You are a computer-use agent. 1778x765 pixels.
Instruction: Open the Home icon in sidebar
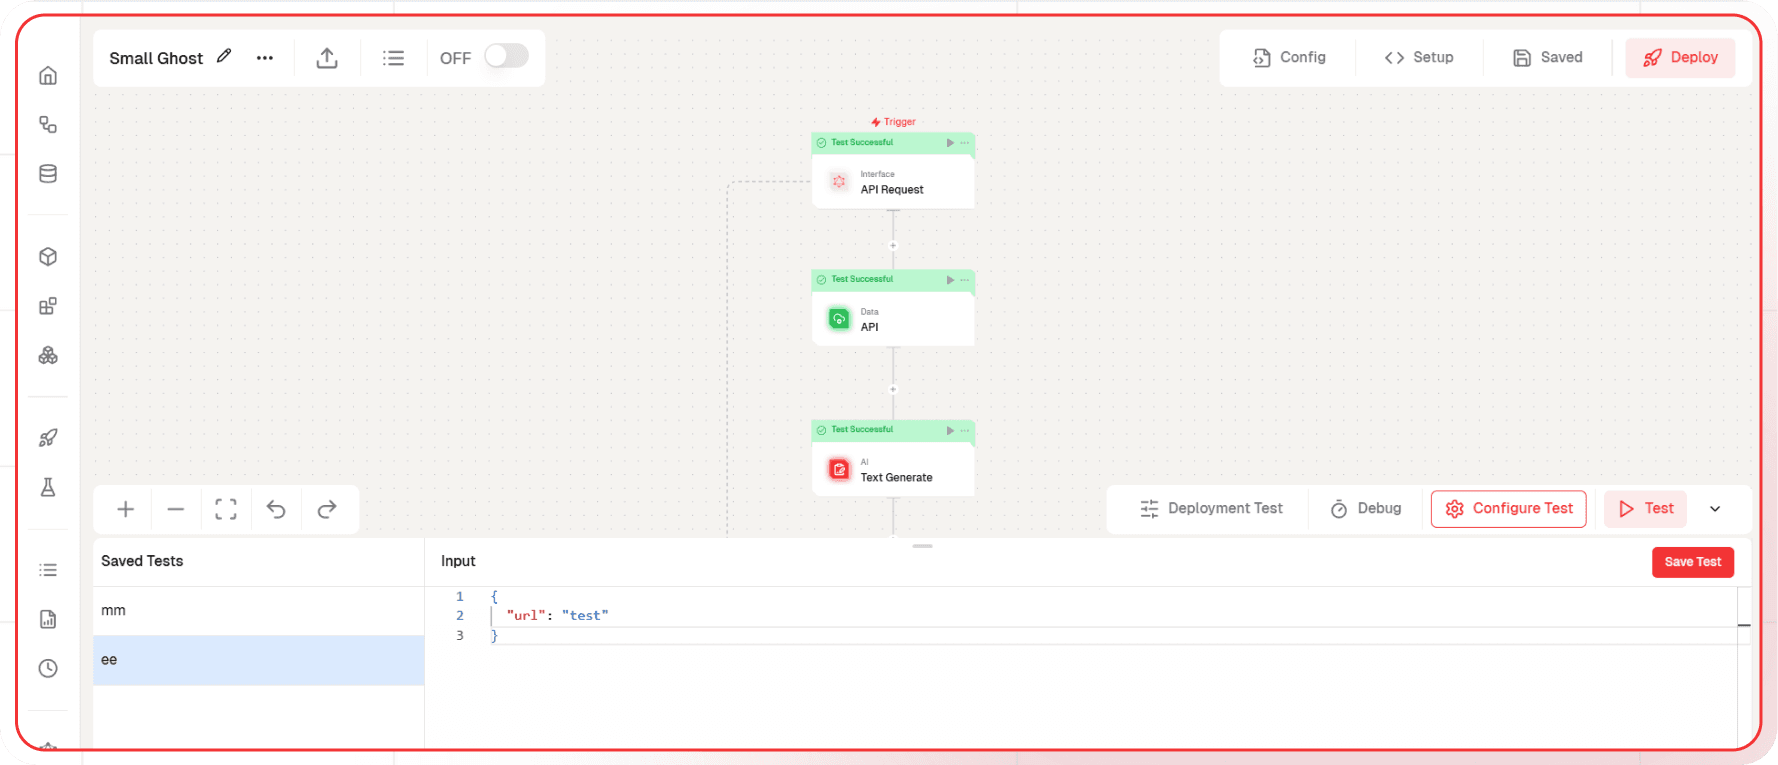[48, 76]
